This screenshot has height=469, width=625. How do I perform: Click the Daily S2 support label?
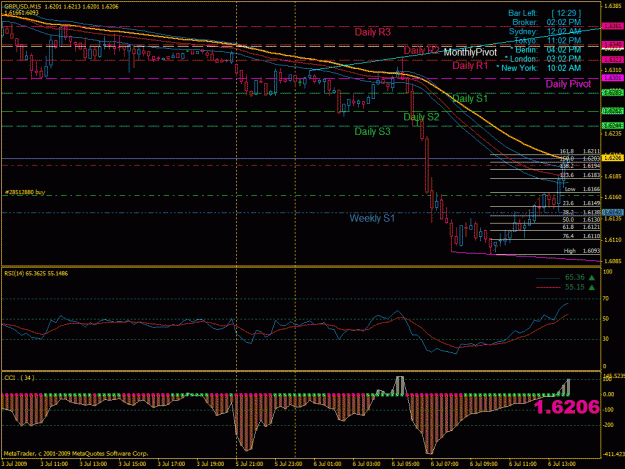(421, 117)
